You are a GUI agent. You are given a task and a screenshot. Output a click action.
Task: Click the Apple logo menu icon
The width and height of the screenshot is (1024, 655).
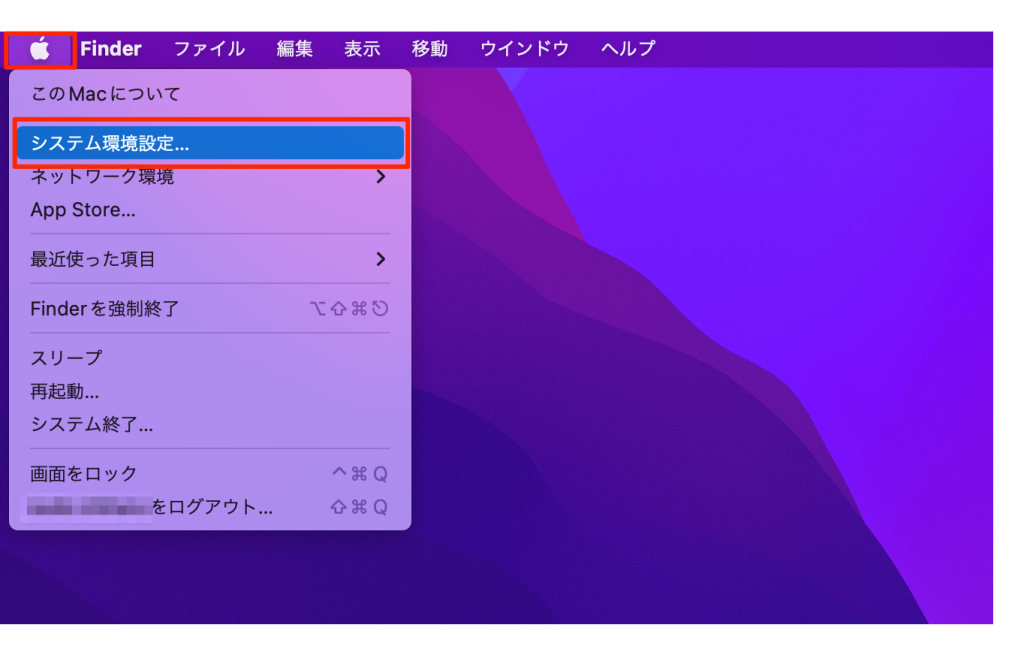[x=40, y=49]
